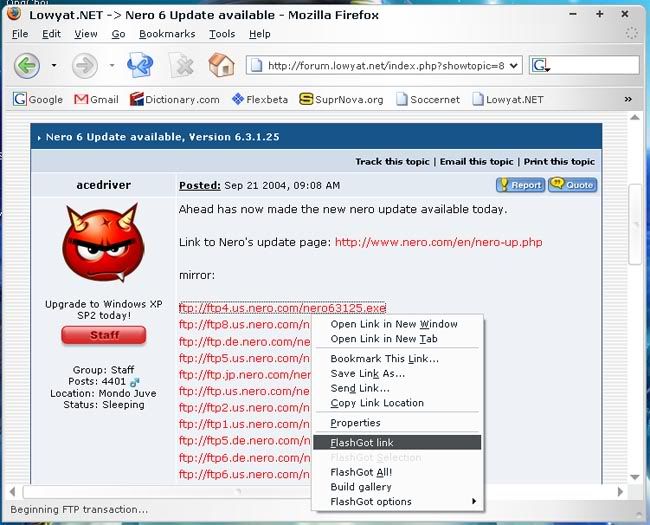Open the Back button history dropdown

coord(54,66)
